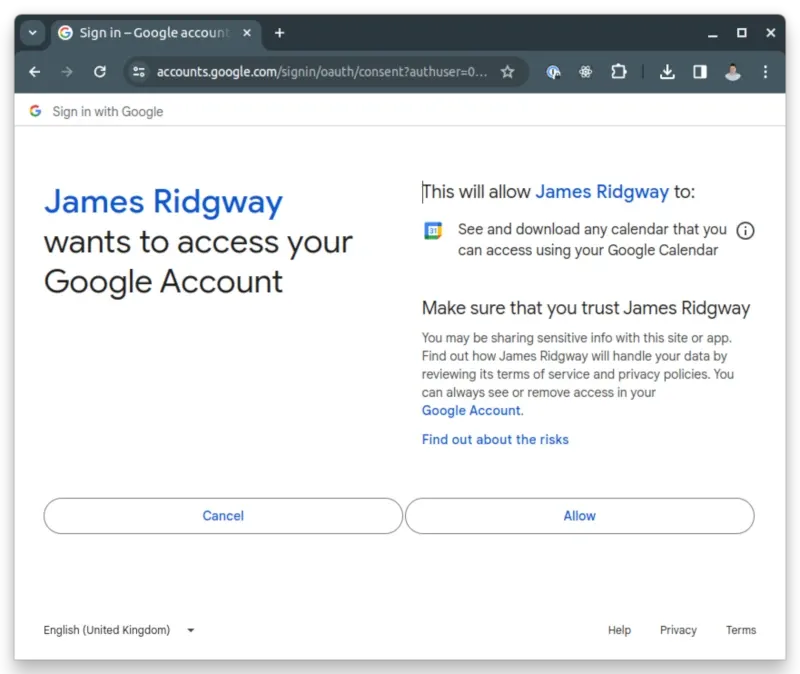Click 'See and download any calendar' permission text

(592, 240)
